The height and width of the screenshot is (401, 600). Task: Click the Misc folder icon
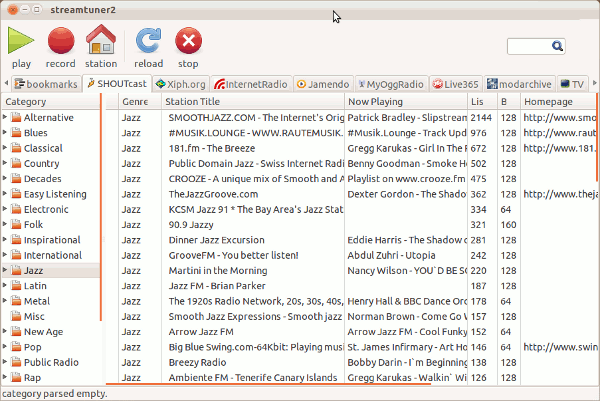(x=16, y=316)
